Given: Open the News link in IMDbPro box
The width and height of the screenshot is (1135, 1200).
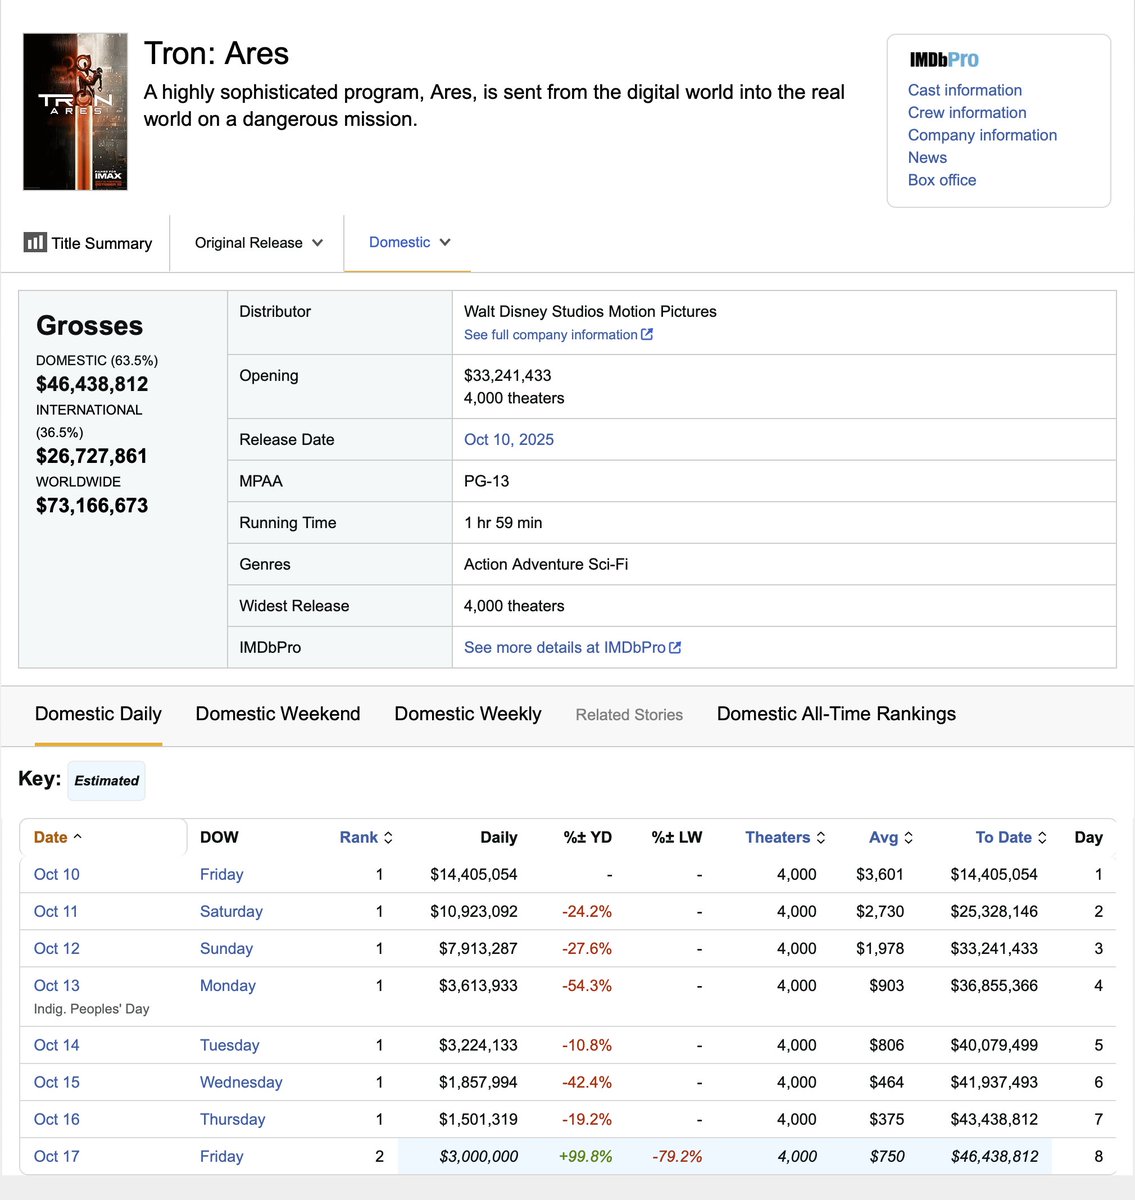Looking at the screenshot, I should point(927,157).
